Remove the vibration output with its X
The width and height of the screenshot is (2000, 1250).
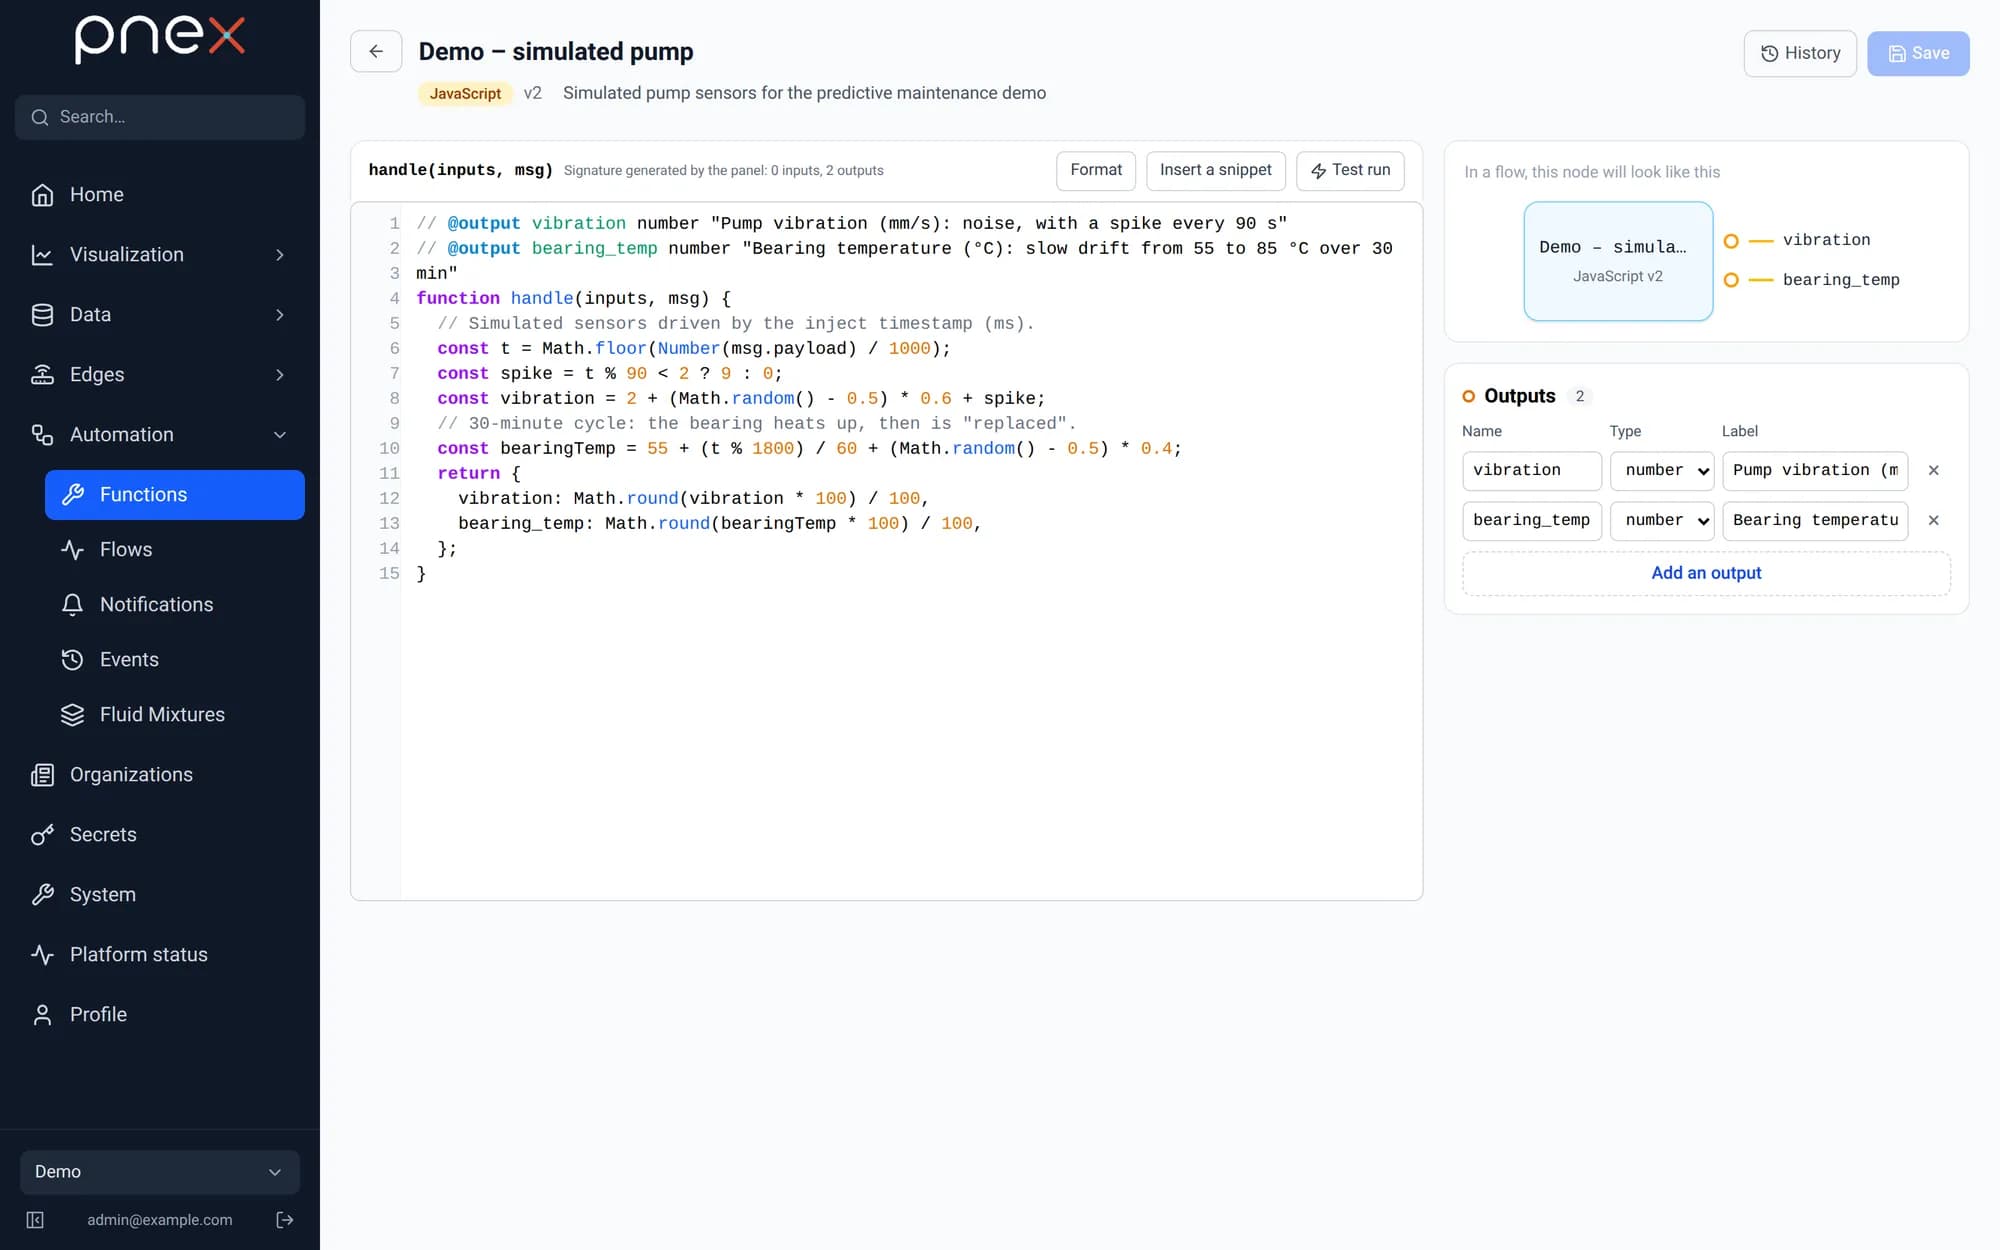click(x=1933, y=470)
